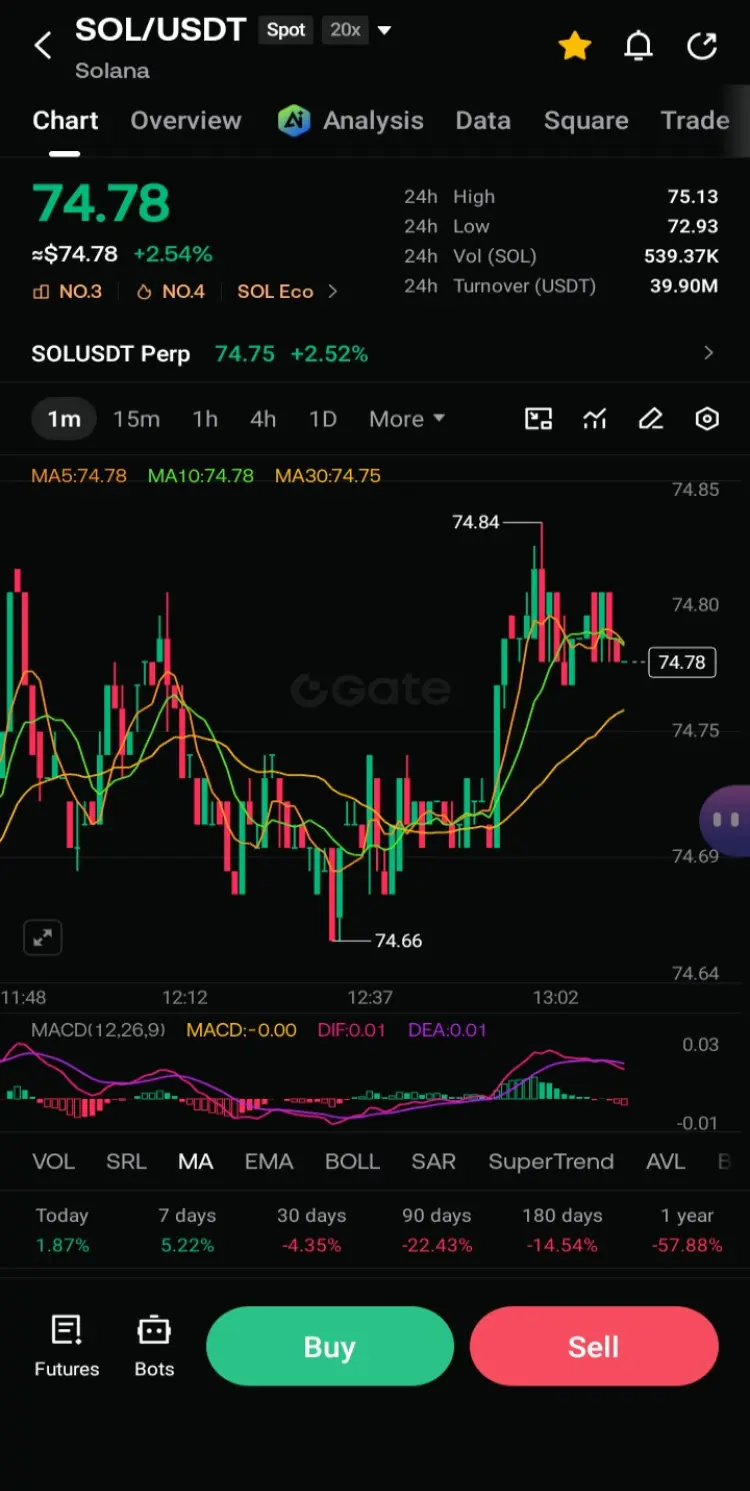Tap the floating purple assistant bubble
This screenshot has height=1491, width=750.
tap(726, 821)
